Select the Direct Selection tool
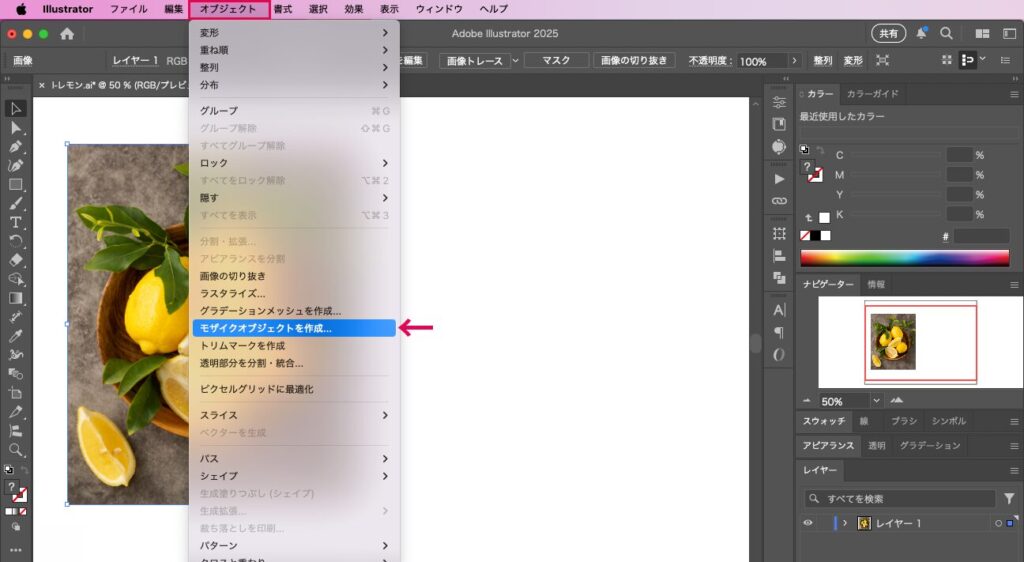Screen dimensions: 1024x562 pos(16,128)
